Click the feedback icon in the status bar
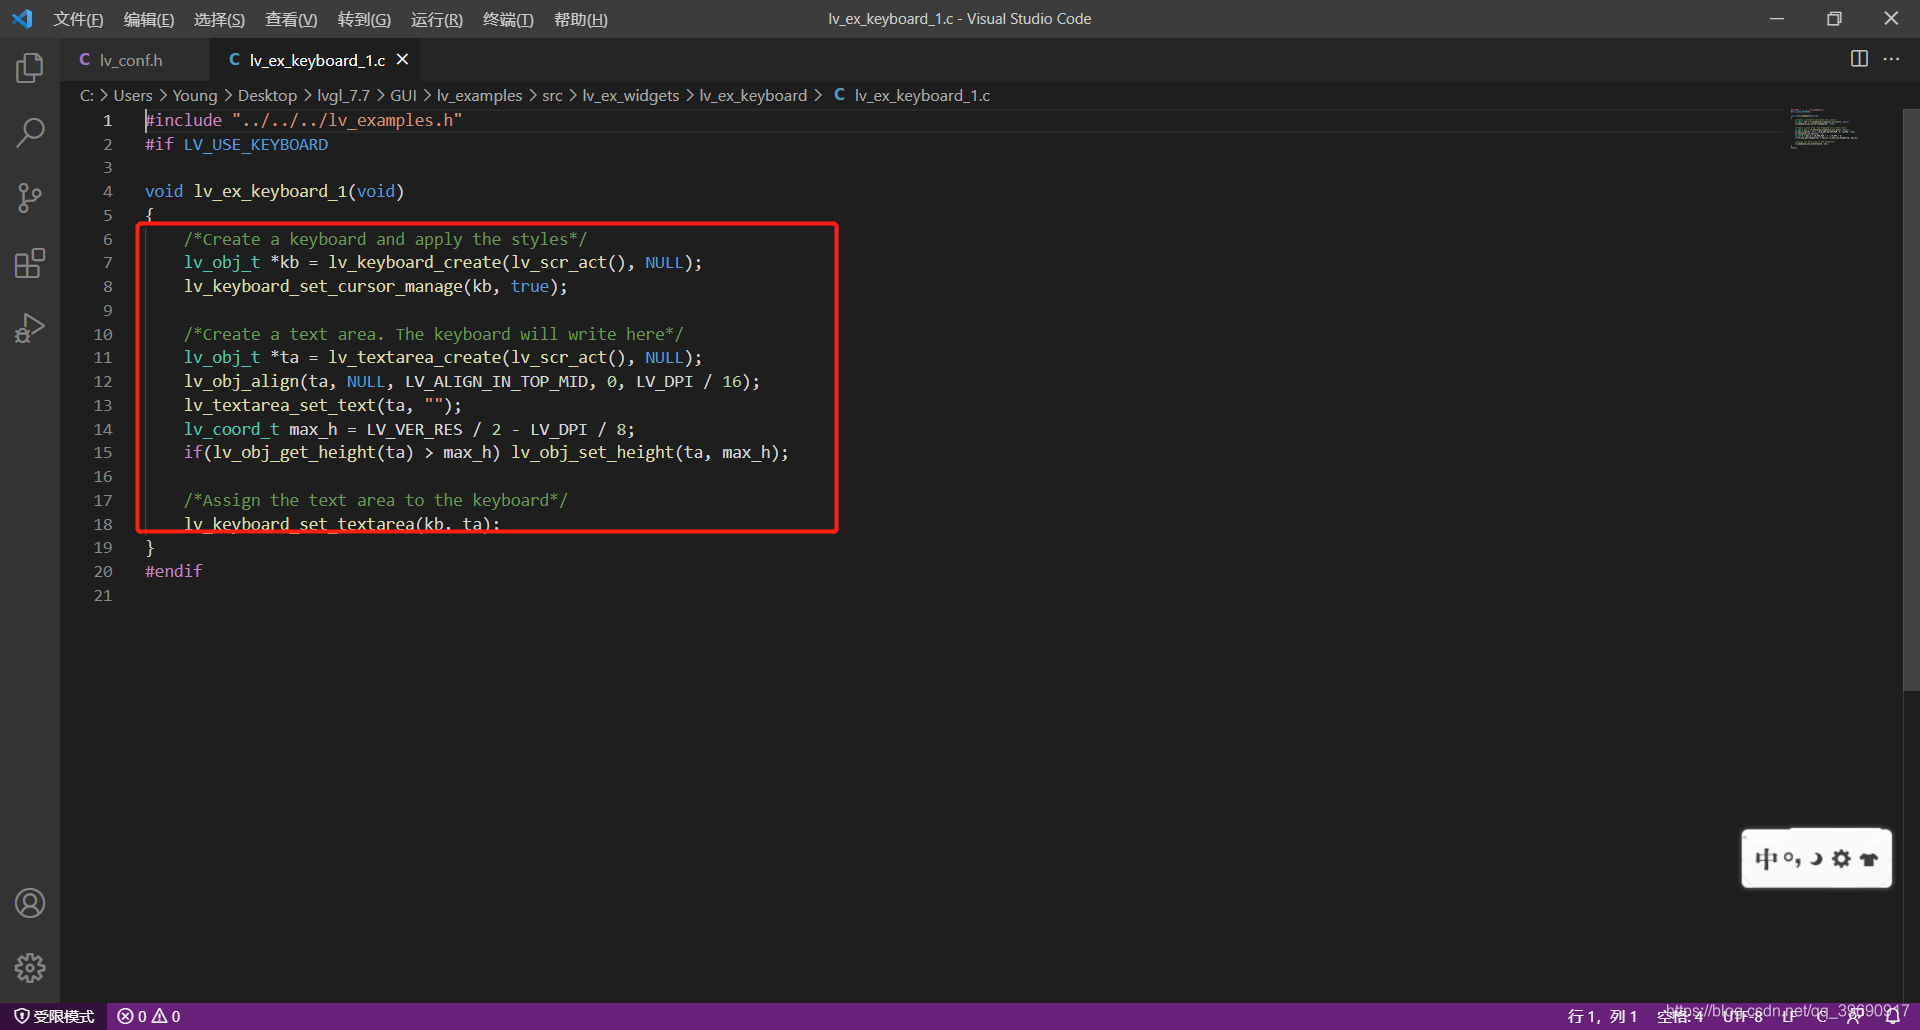Viewport: 1920px width, 1030px height. coord(1854,1016)
